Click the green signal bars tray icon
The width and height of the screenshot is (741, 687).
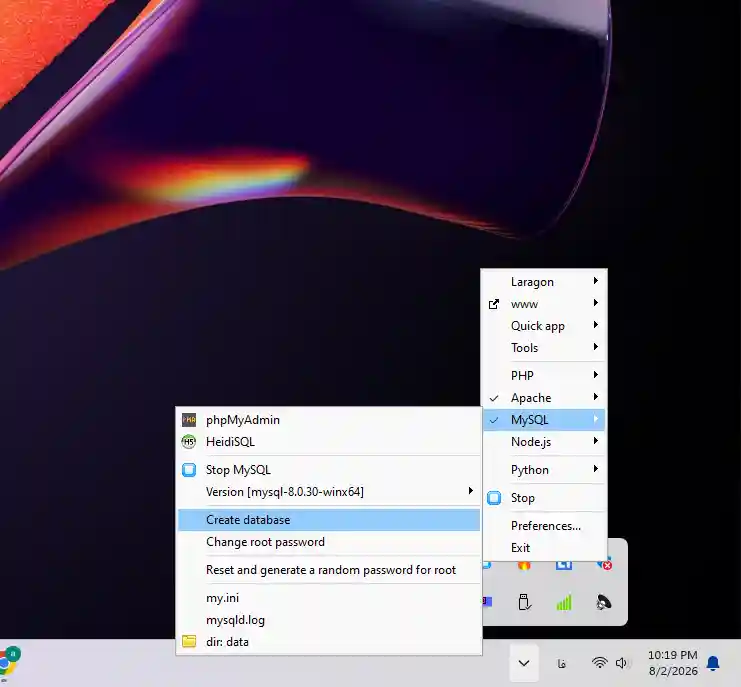[564, 602]
